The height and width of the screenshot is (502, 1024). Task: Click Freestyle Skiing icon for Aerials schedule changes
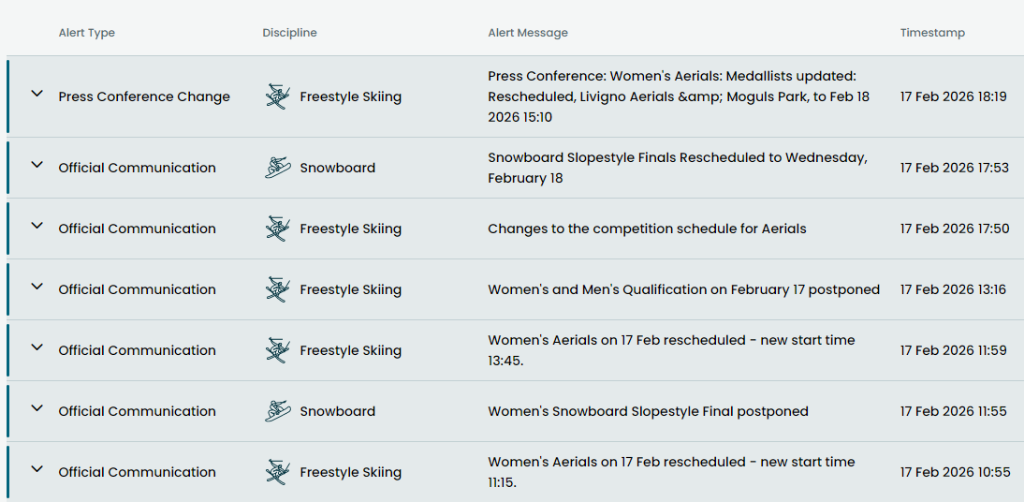tap(277, 228)
